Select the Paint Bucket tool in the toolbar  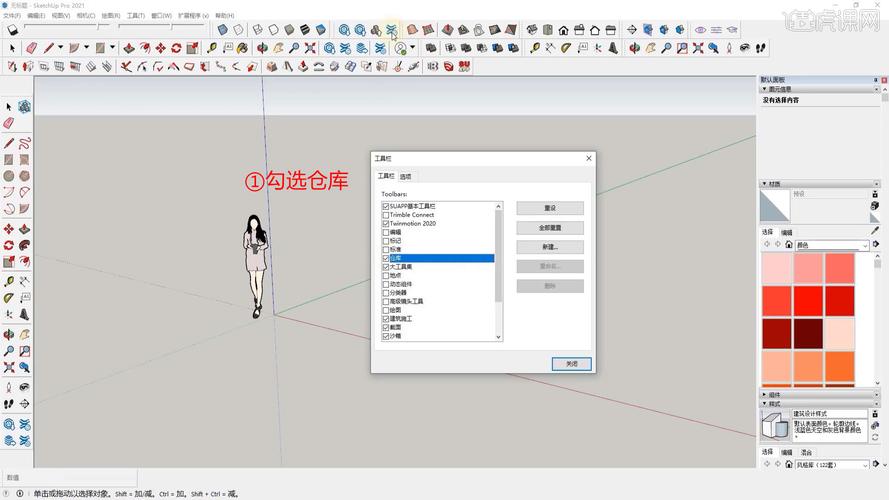242,48
